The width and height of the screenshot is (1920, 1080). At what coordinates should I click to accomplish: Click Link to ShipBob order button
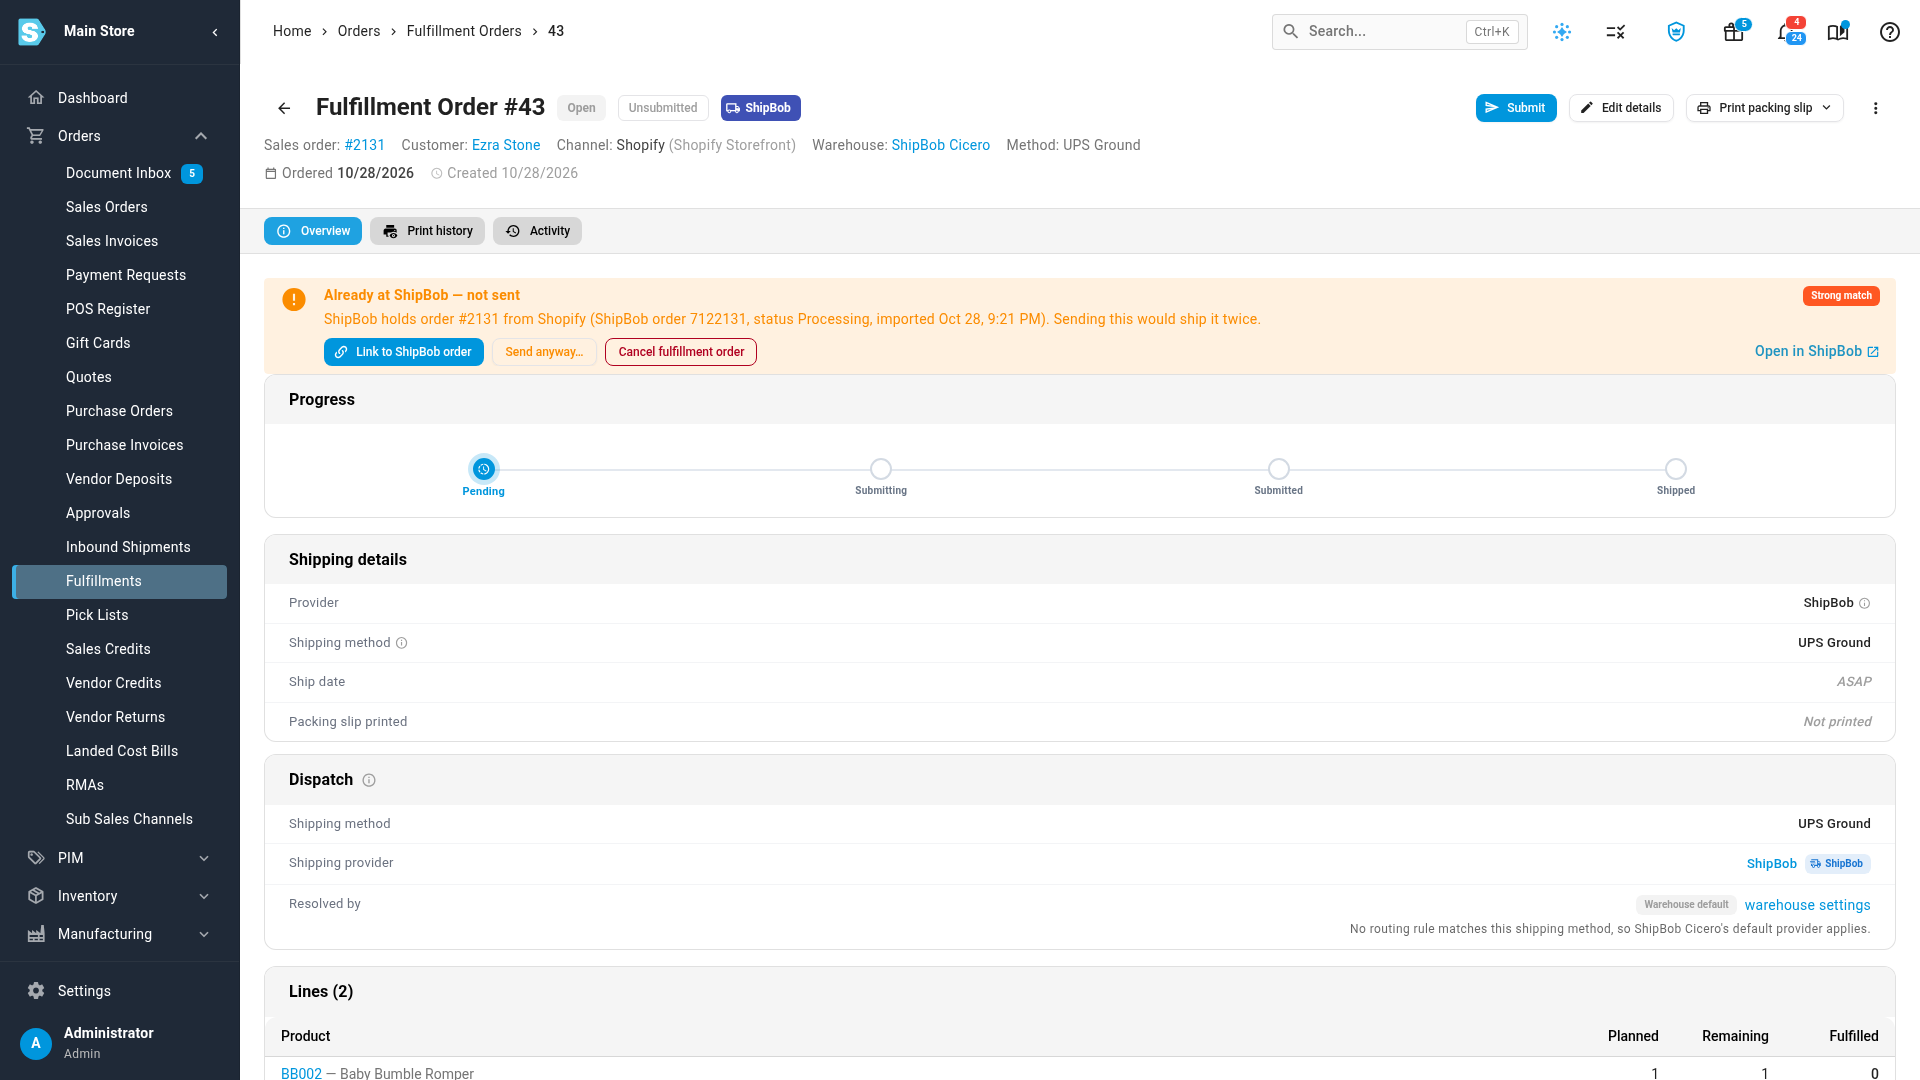coord(404,352)
